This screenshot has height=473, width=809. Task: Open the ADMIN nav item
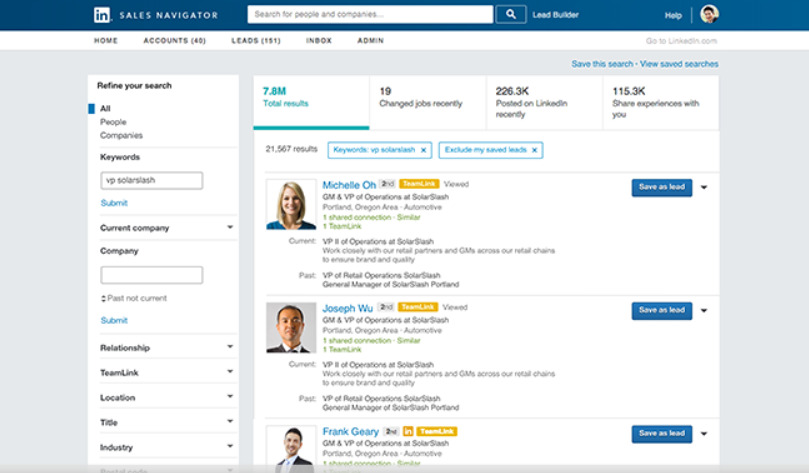click(x=370, y=40)
